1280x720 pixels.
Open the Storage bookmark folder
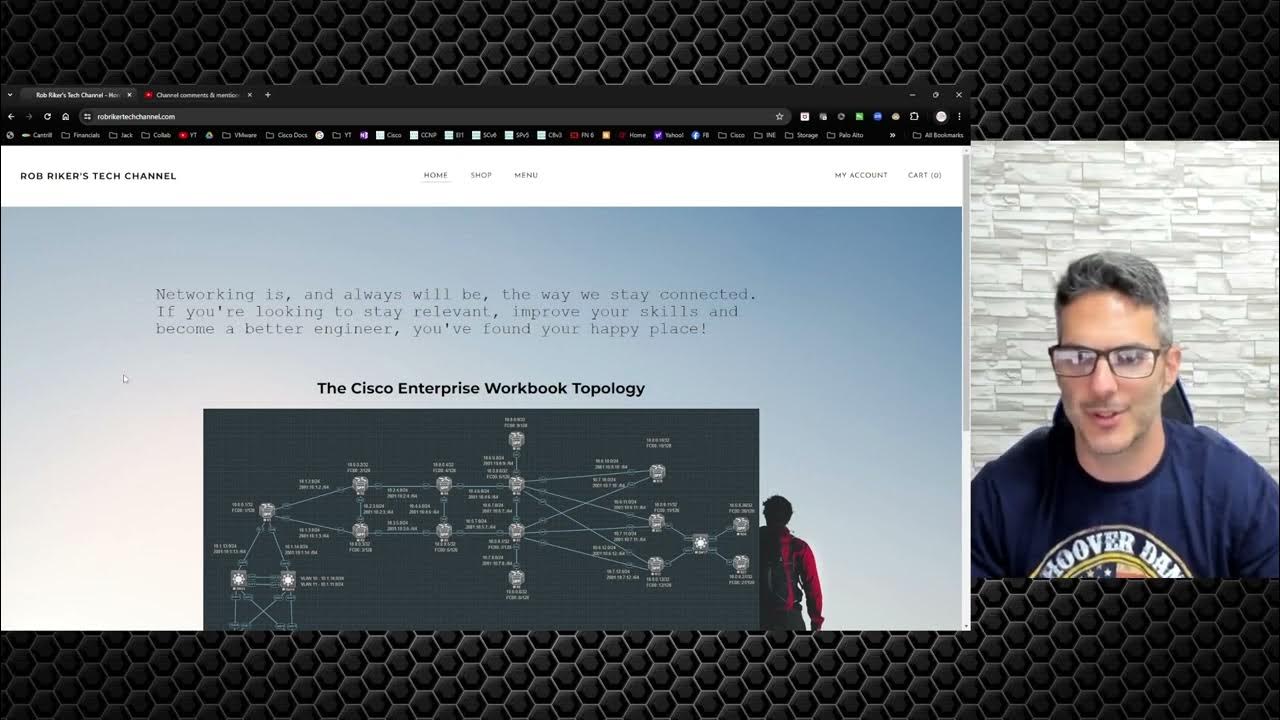click(x=801, y=135)
